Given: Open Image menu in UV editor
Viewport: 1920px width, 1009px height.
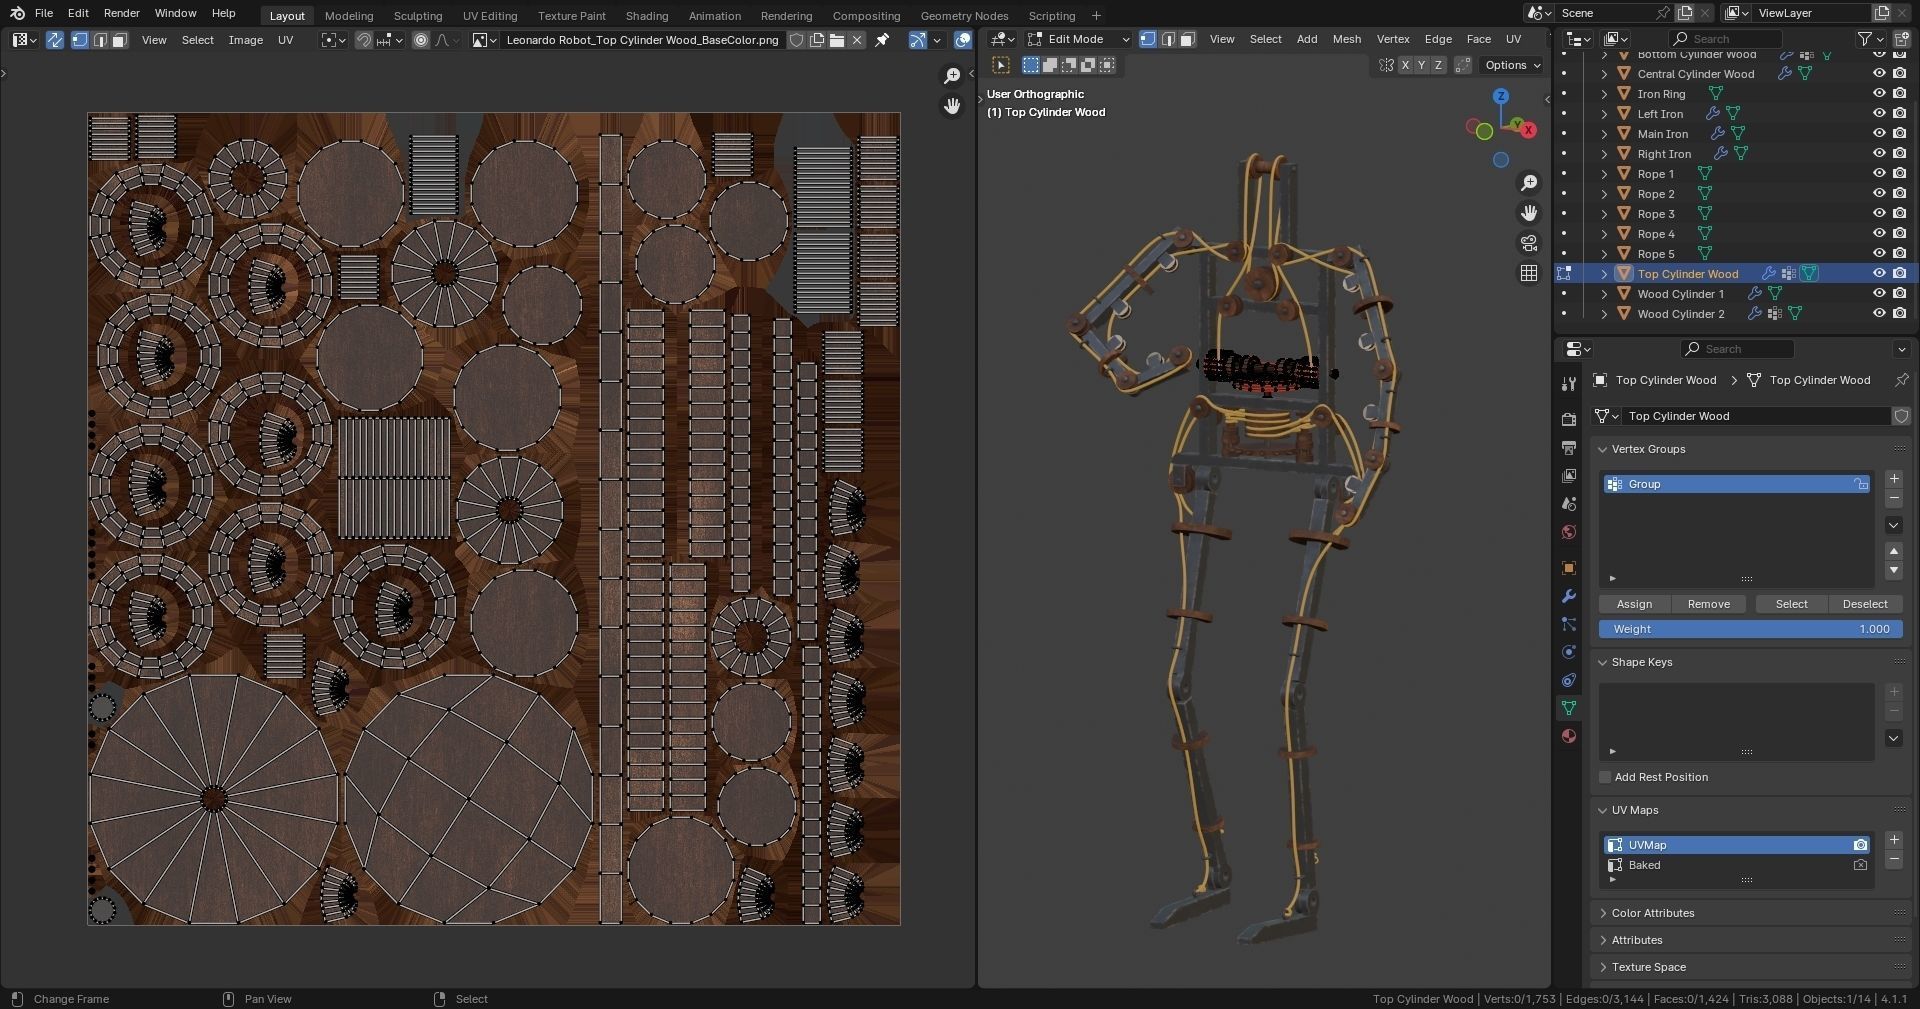Looking at the screenshot, I should (x=245, y=40).
